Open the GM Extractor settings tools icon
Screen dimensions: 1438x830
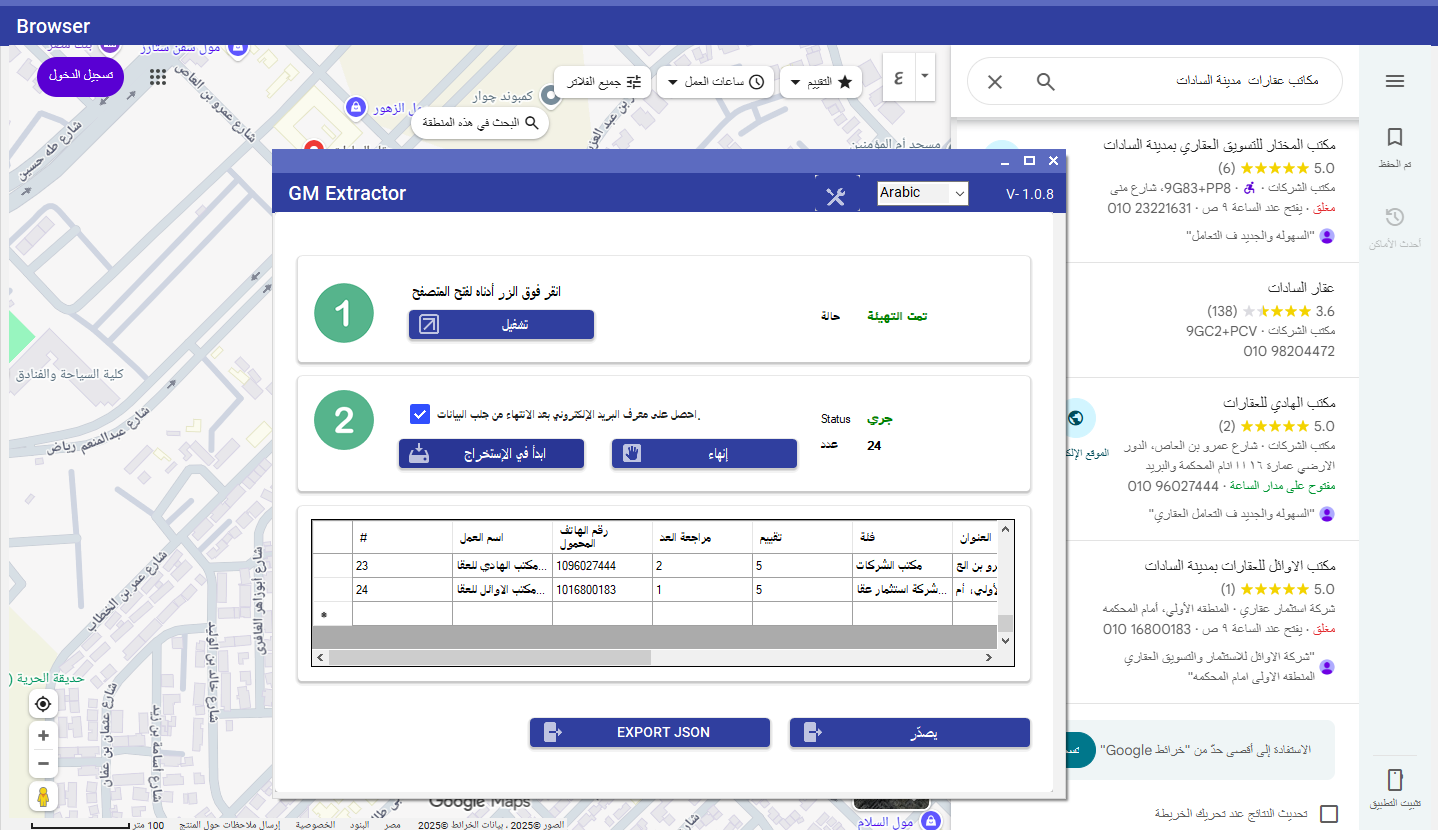(x=837, y=196)
